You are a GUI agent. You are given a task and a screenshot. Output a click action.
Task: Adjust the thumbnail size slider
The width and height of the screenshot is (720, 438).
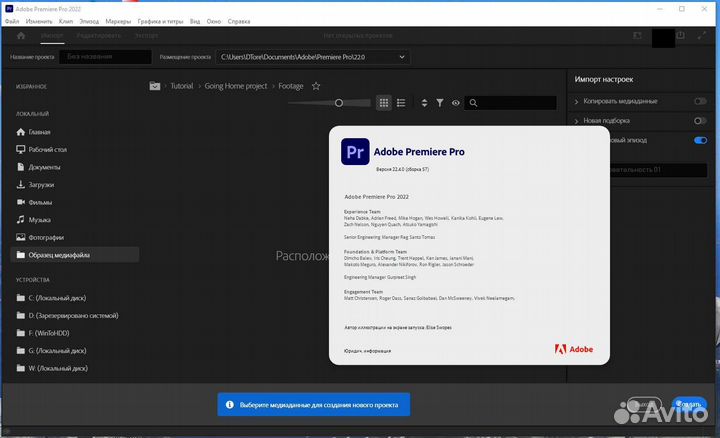pos(339,103)
